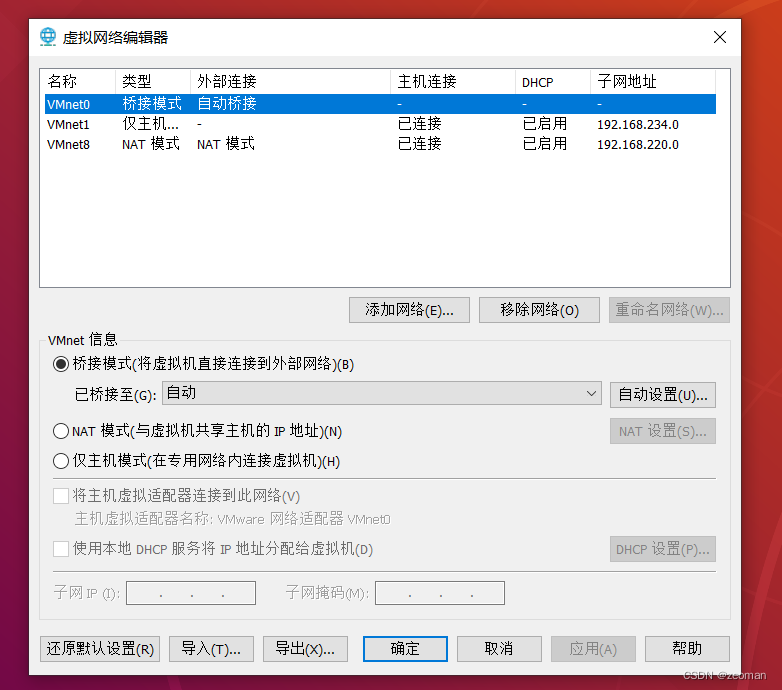Image resolution: width=782 pixels, height=690 pixels.
Task: Click the 应用(A) button
Action: pos(593,649)
